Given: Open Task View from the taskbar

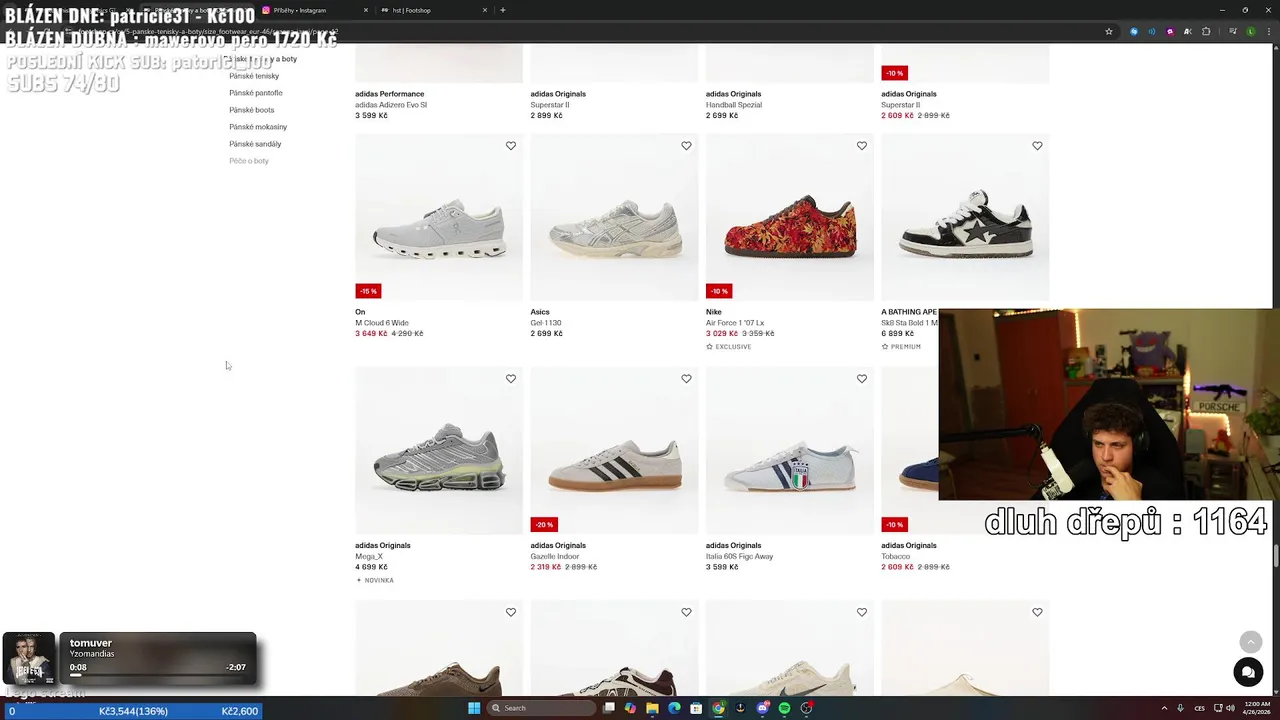Looking at the screenshot, I should [608, 708].
